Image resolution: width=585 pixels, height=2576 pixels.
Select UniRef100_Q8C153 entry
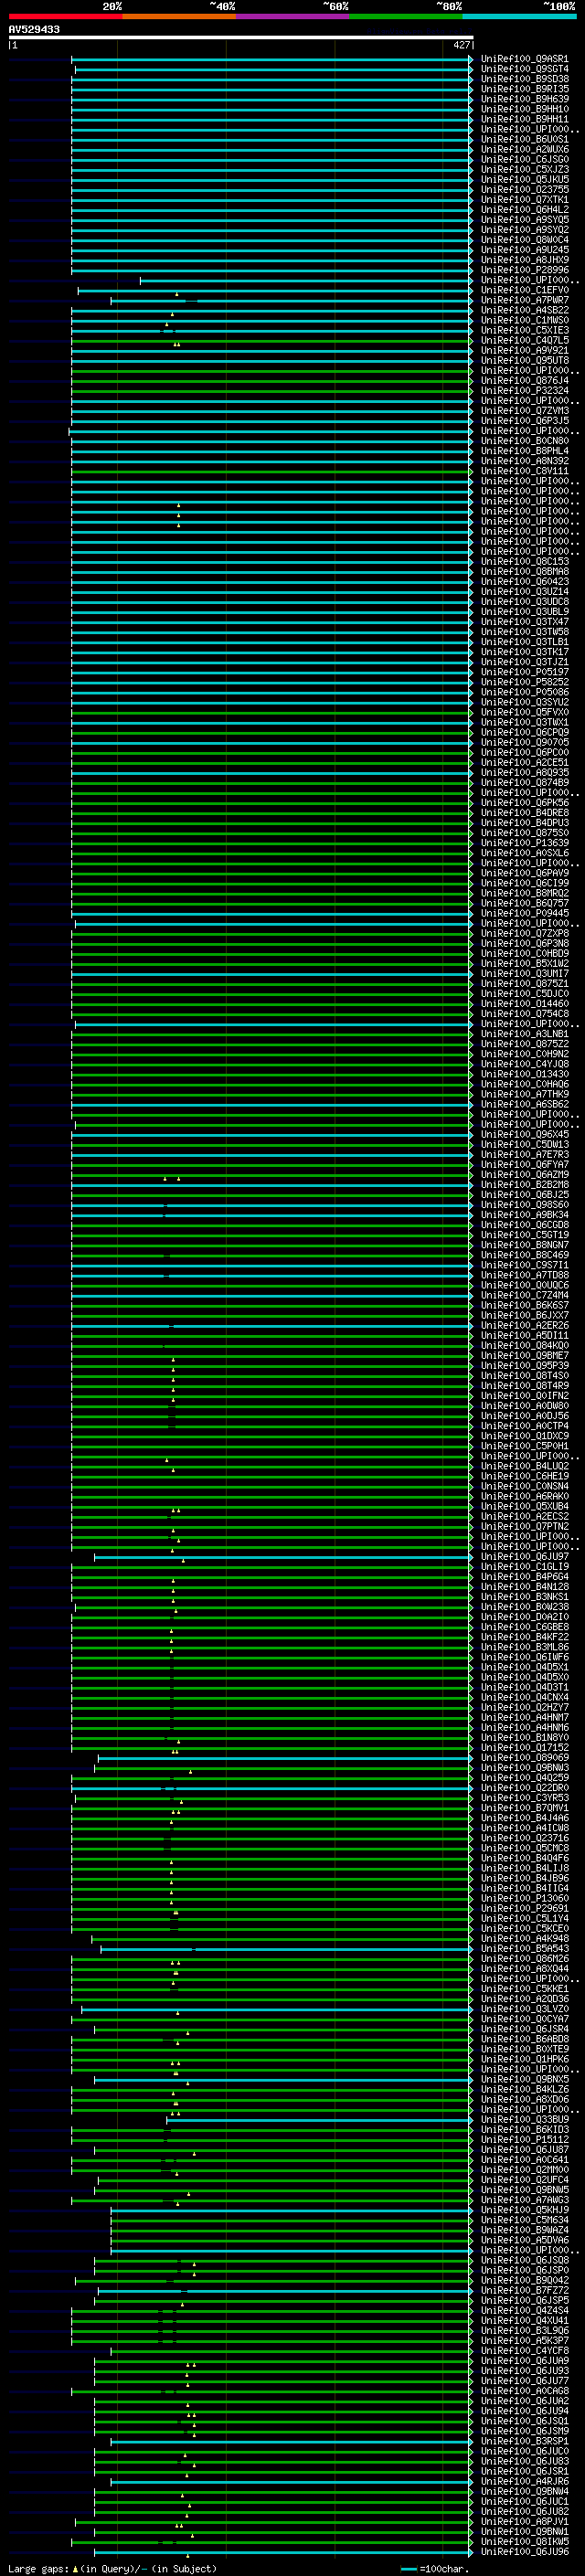pyautogui.click(x=524, y=562)
